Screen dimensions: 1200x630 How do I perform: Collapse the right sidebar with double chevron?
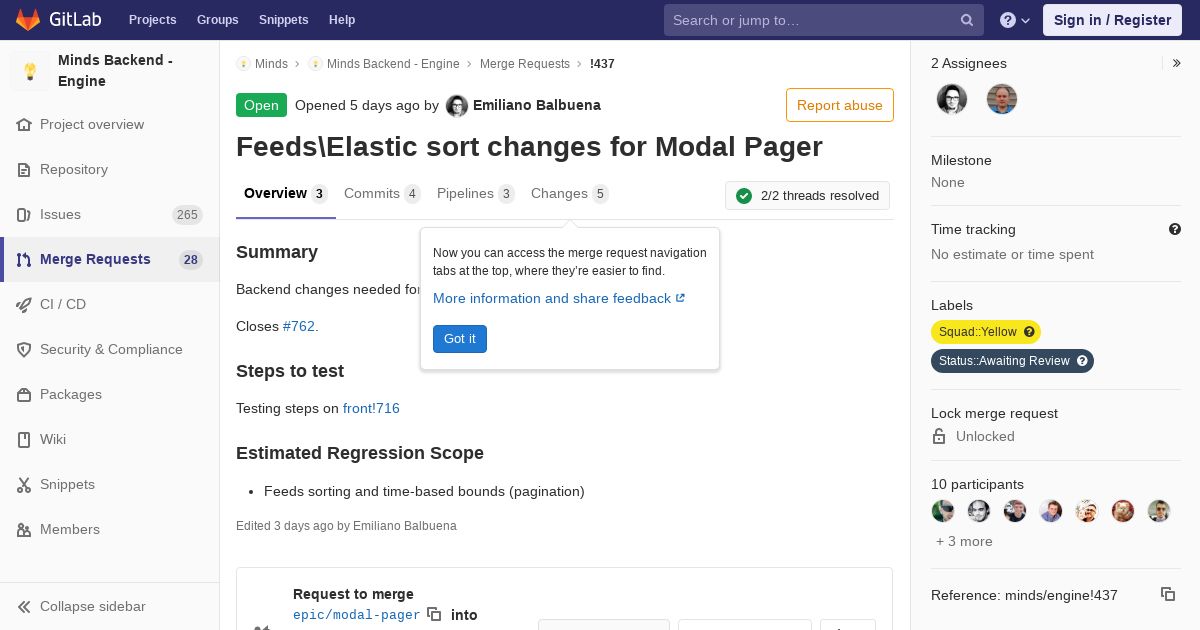coord(1176,63)
